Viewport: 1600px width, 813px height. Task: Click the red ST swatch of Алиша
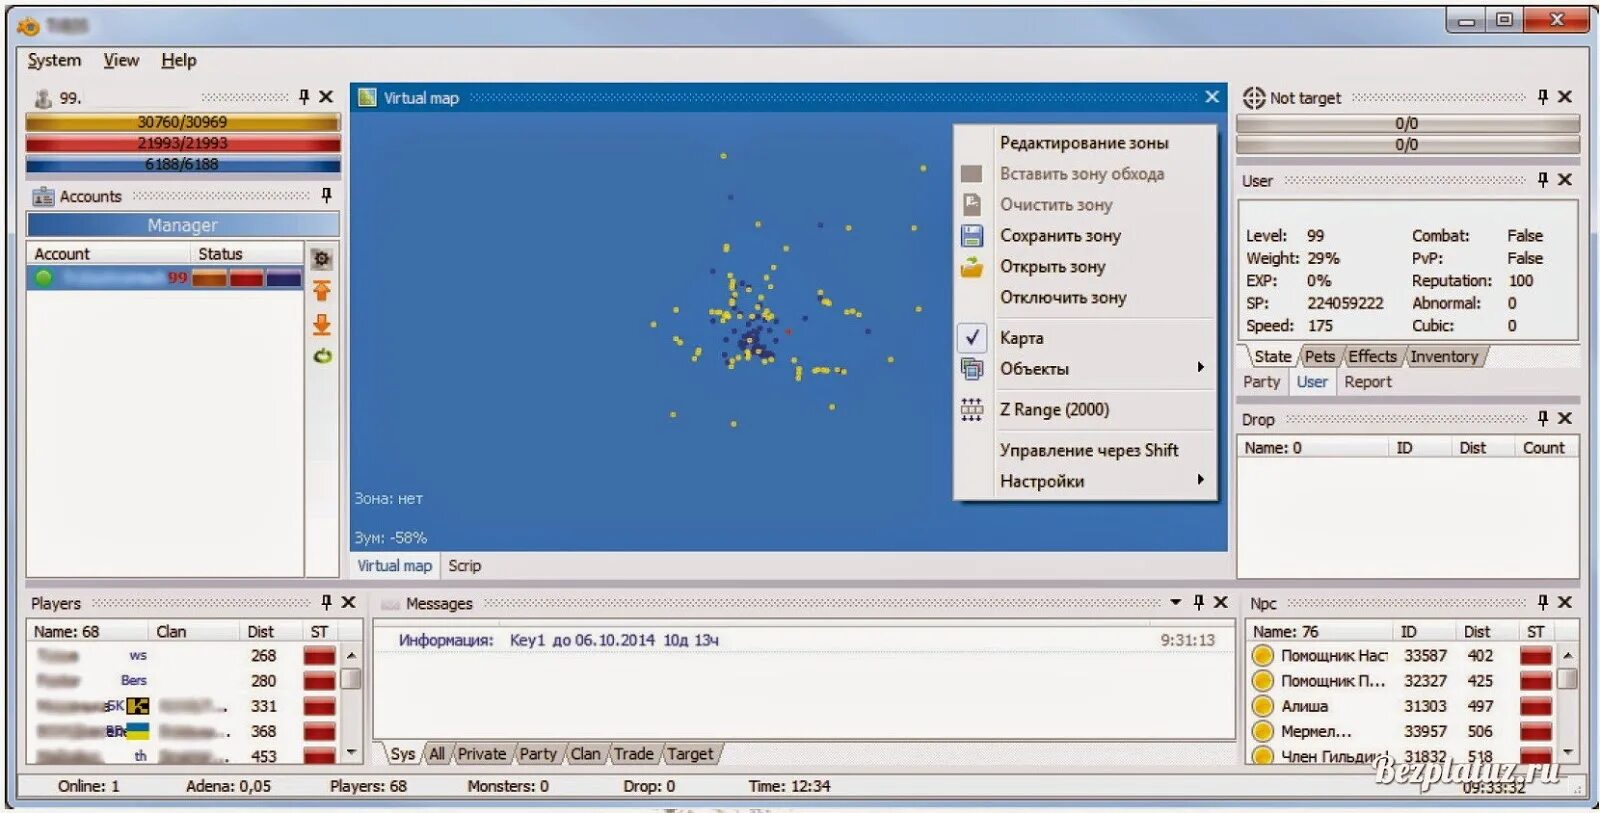(1535, 706)
